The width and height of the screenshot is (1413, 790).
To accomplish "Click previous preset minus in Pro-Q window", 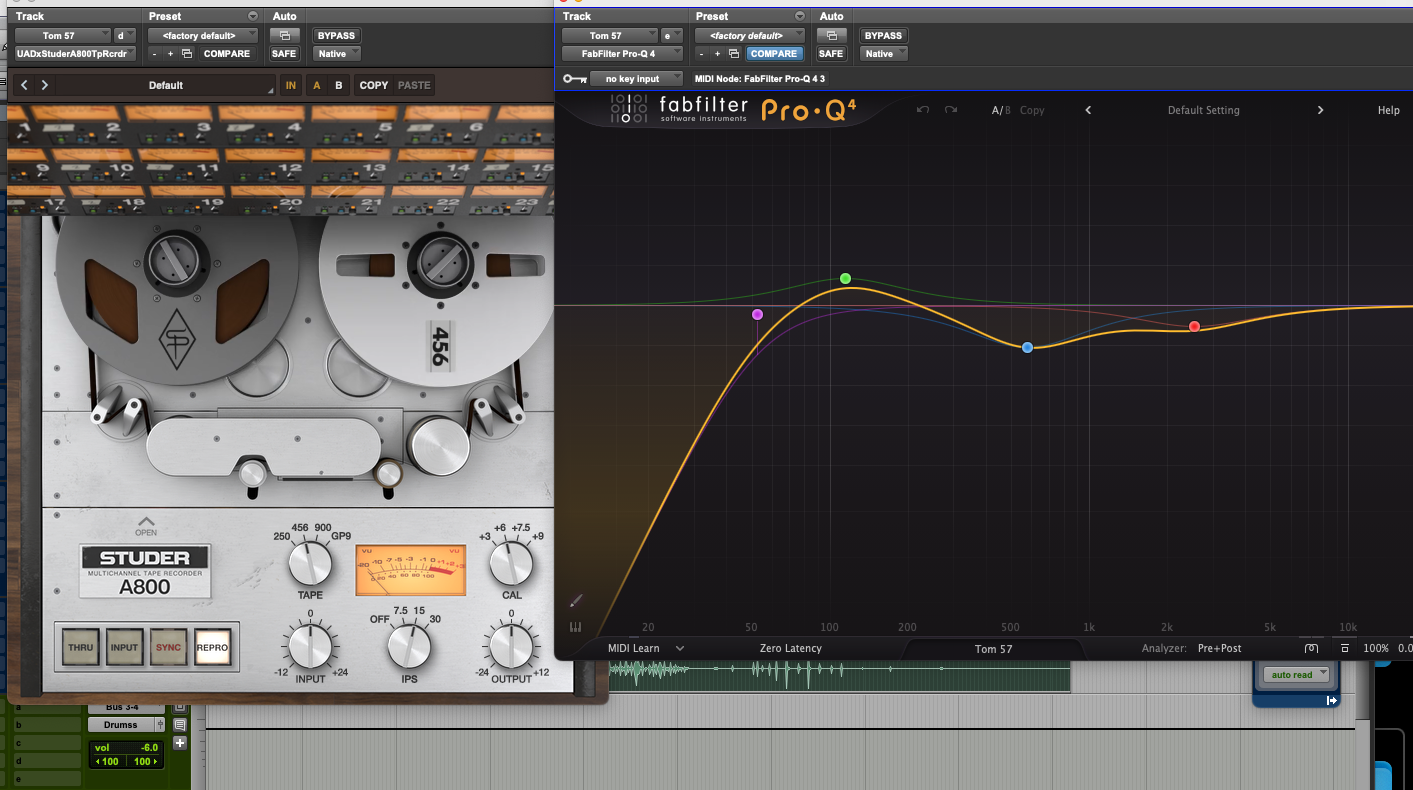I will point(702,54).
